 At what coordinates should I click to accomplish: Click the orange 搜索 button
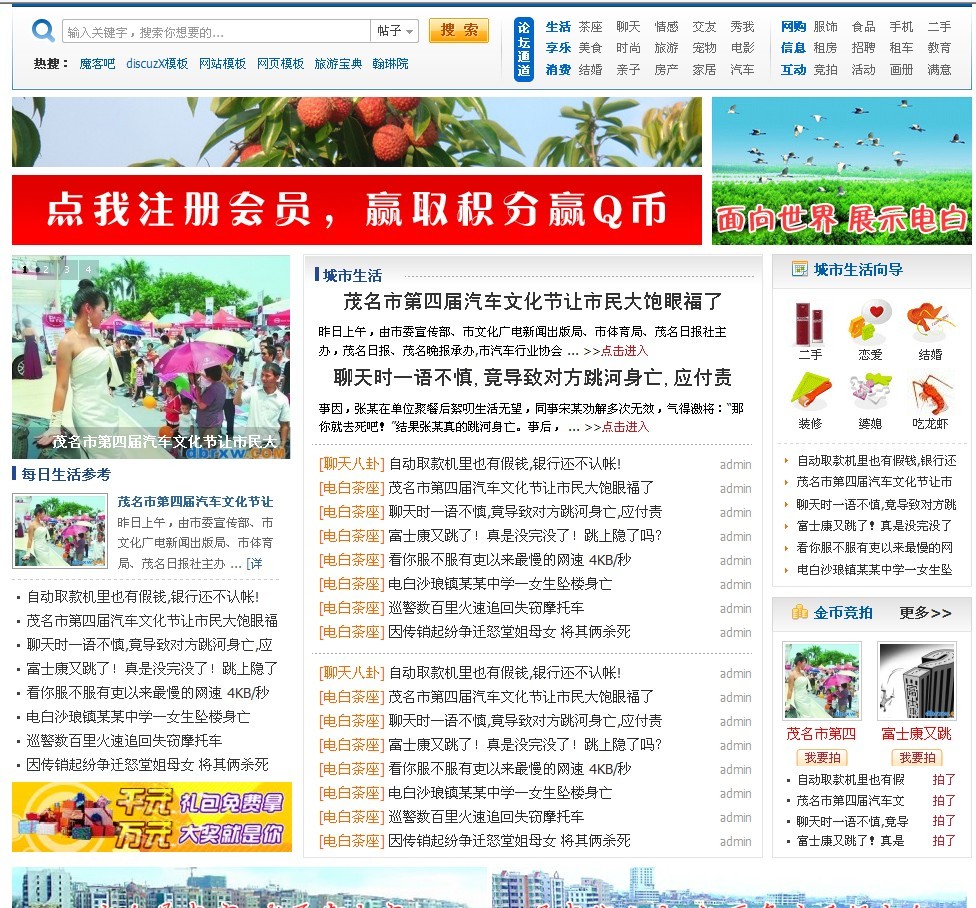click(459, 30)
